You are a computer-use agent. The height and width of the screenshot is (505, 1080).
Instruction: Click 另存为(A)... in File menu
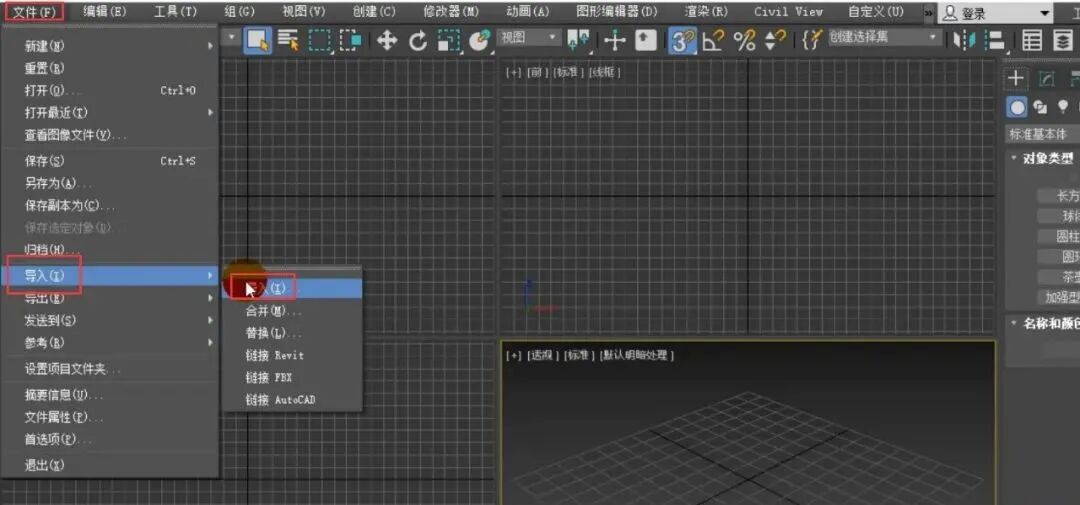coord(110,183)
